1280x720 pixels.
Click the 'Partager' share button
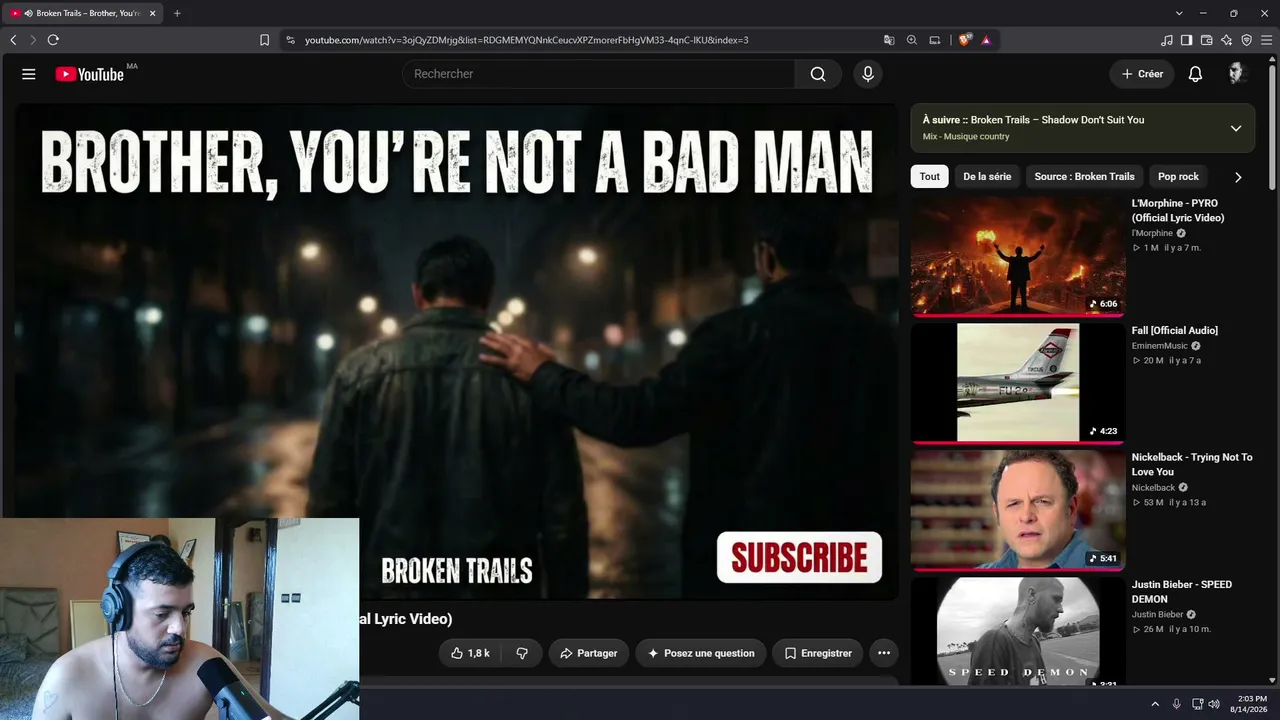(589, 653)
